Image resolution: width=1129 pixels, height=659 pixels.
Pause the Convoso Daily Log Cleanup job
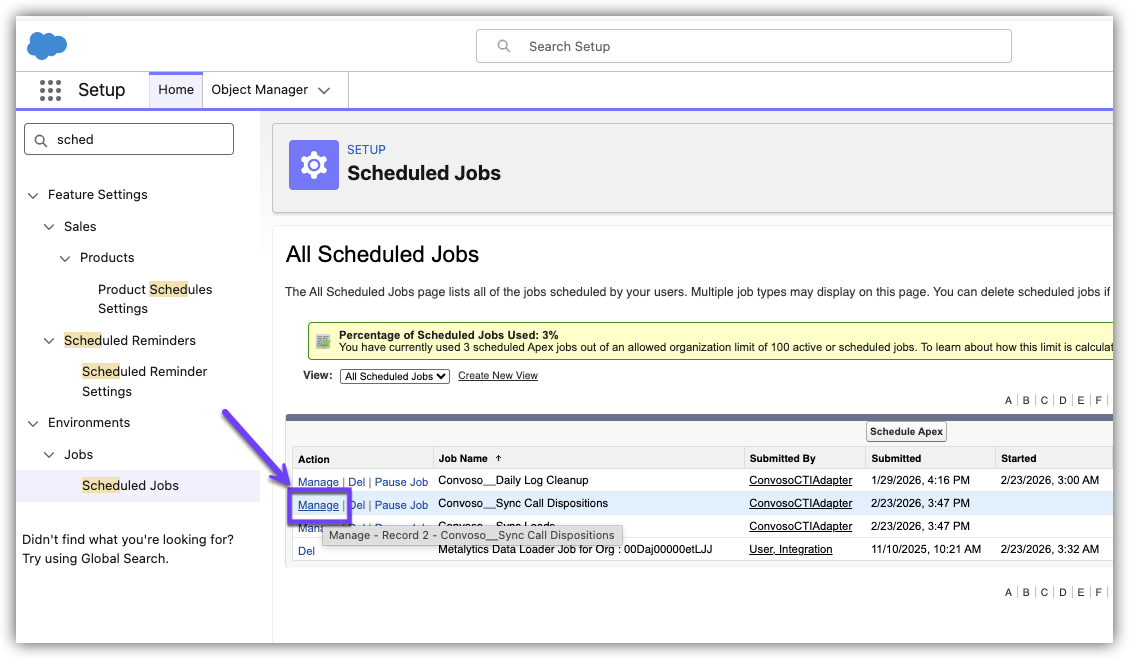[x=401, y=482]
